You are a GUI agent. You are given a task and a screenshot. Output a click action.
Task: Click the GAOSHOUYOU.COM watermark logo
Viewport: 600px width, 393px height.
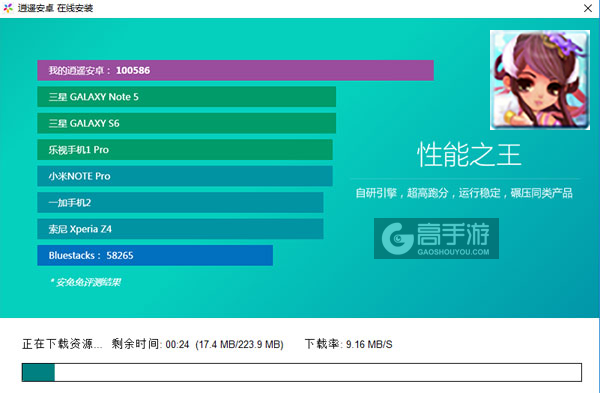(x=436, y=238)
